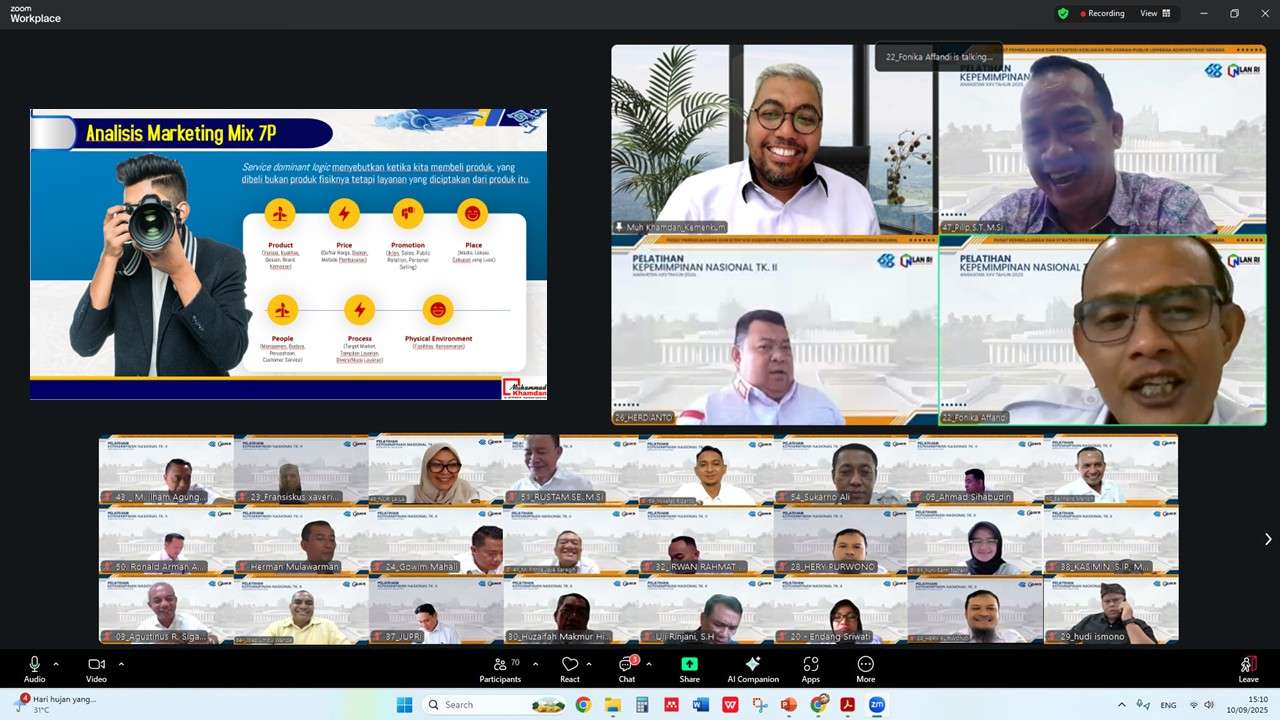Image resolution: width=1280 pixels, height=720 pixels.
Task: Open first Google Chrome taskbar icon
Action: coord(583,705)
